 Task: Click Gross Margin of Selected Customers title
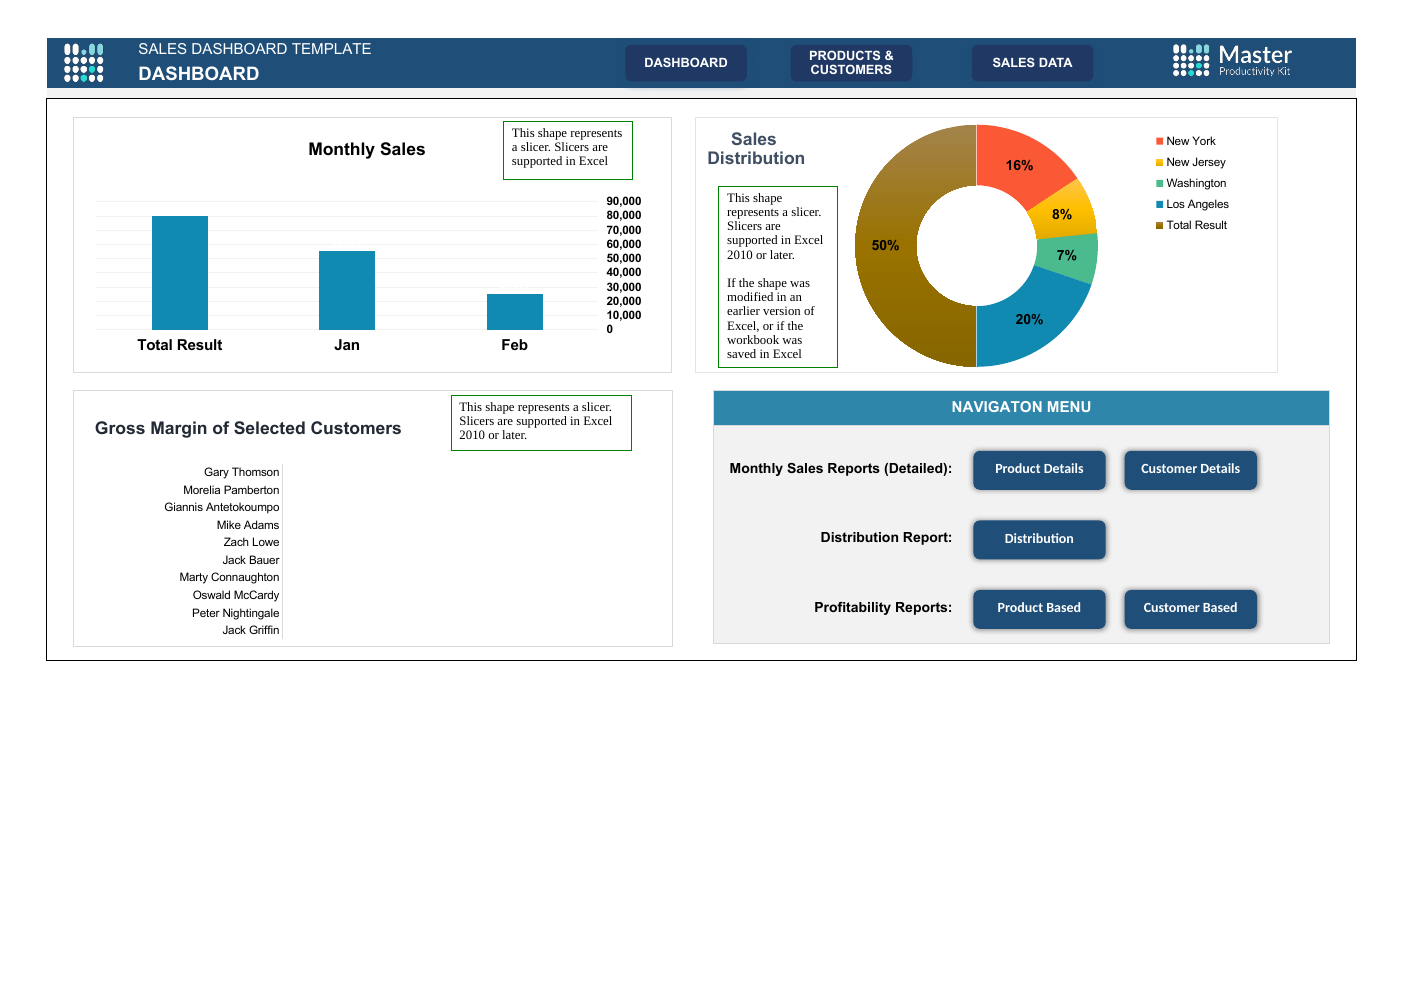(x=248, y=428)
